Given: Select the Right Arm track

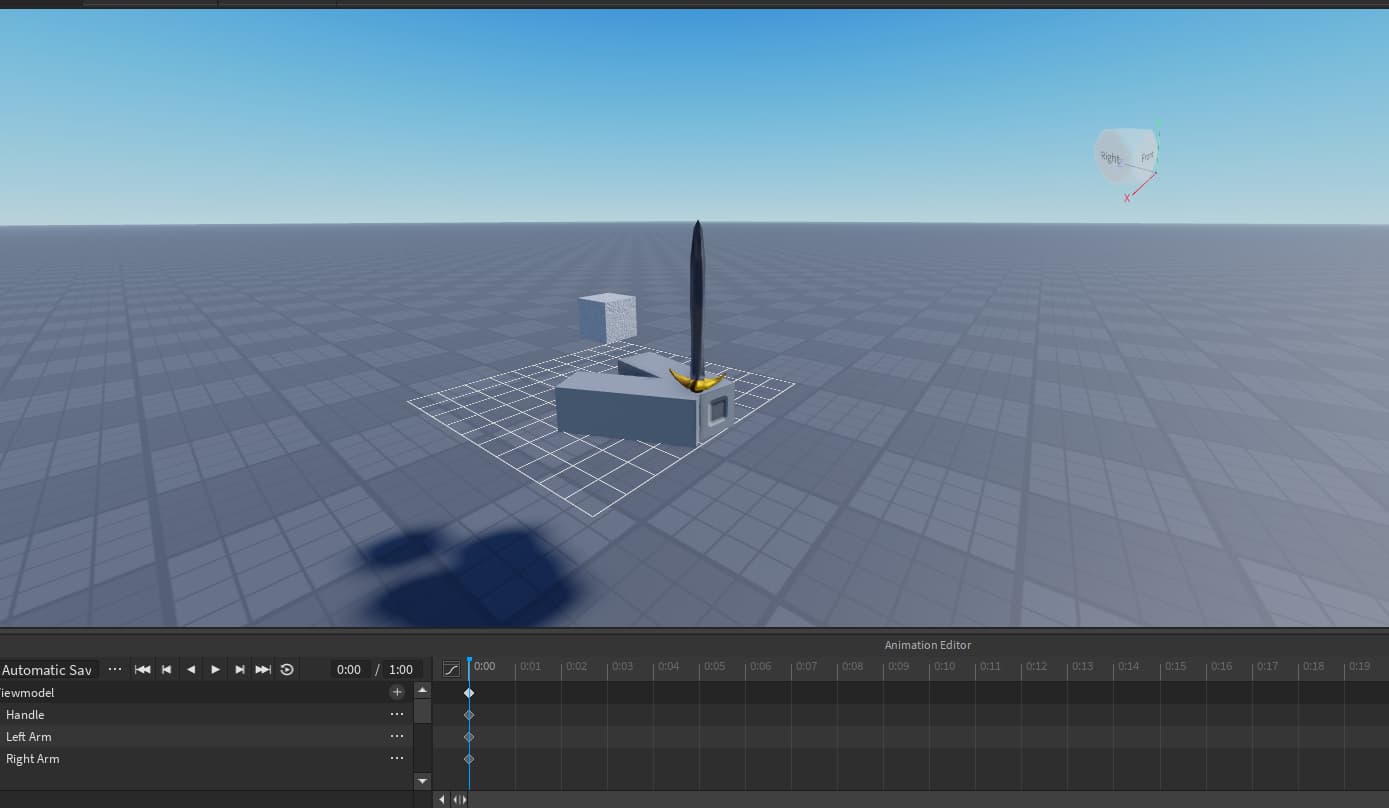Looking at the screenshot, I should [x=33, y=759].
